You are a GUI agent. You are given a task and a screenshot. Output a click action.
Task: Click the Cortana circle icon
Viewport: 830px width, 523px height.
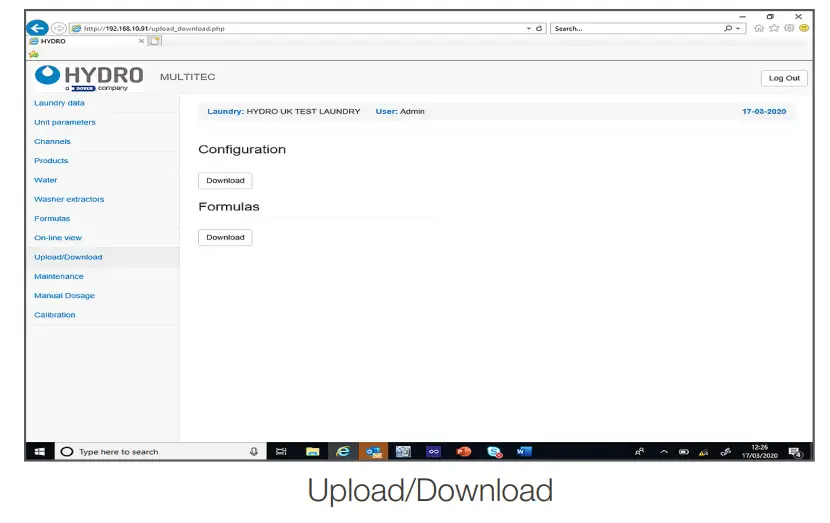(67, 452)
